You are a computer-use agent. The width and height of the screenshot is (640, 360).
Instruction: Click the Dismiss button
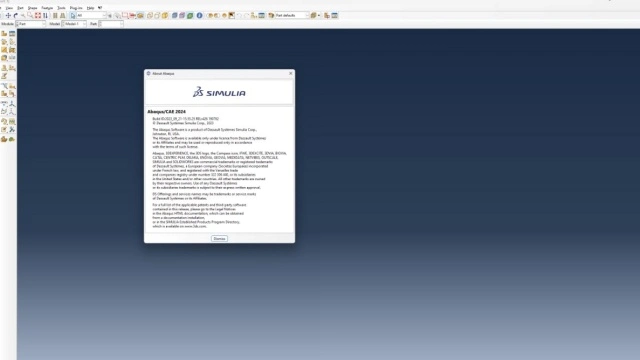pos(219,238)
